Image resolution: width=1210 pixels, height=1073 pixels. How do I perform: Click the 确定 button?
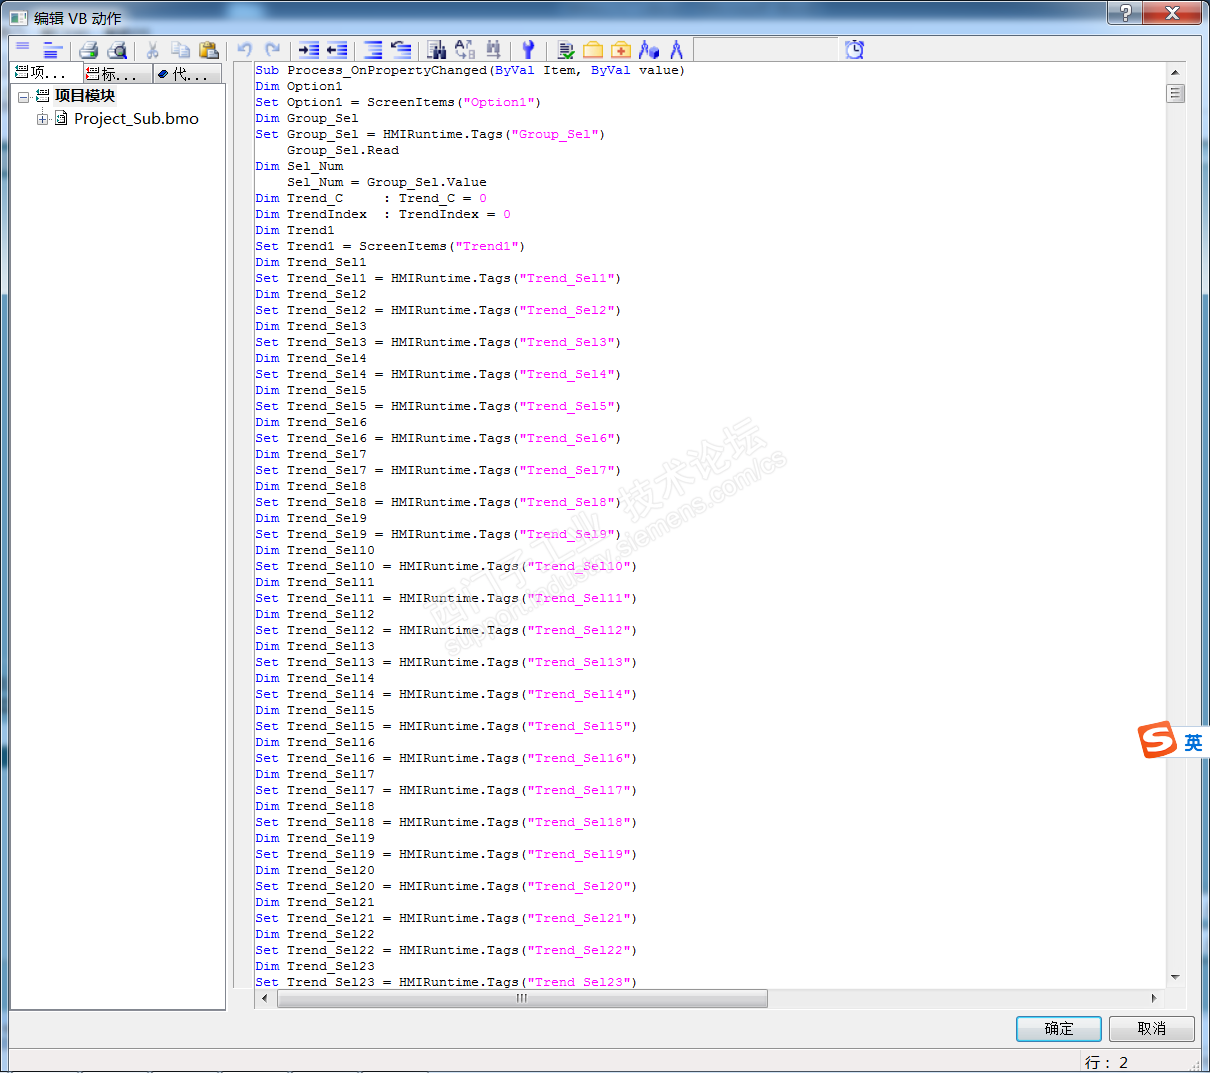tap(1059, 1028)
